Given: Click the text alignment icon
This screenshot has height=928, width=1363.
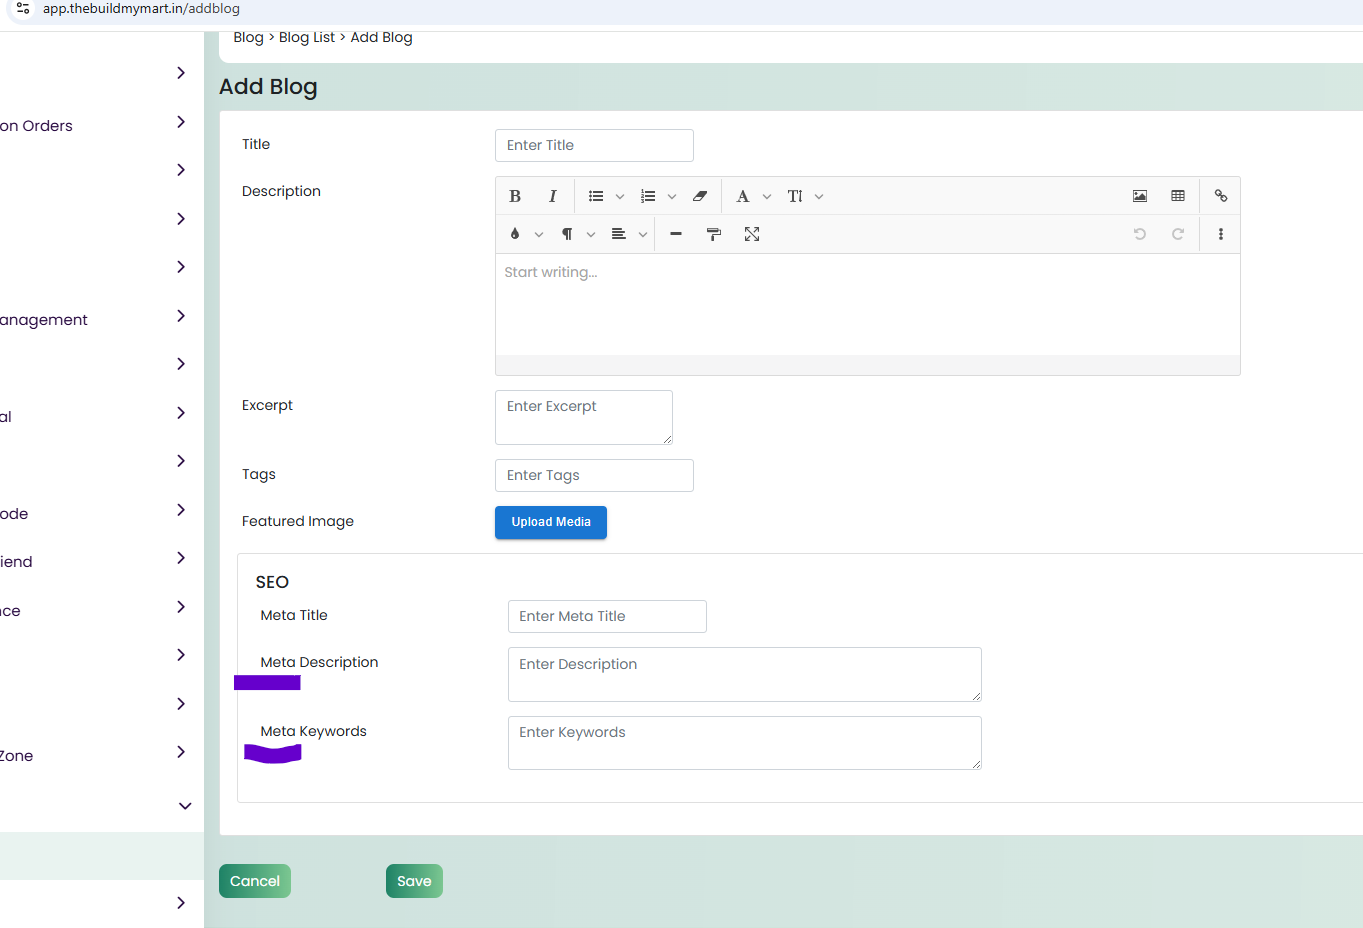Looking at the screenshot, I should [619, 234].
